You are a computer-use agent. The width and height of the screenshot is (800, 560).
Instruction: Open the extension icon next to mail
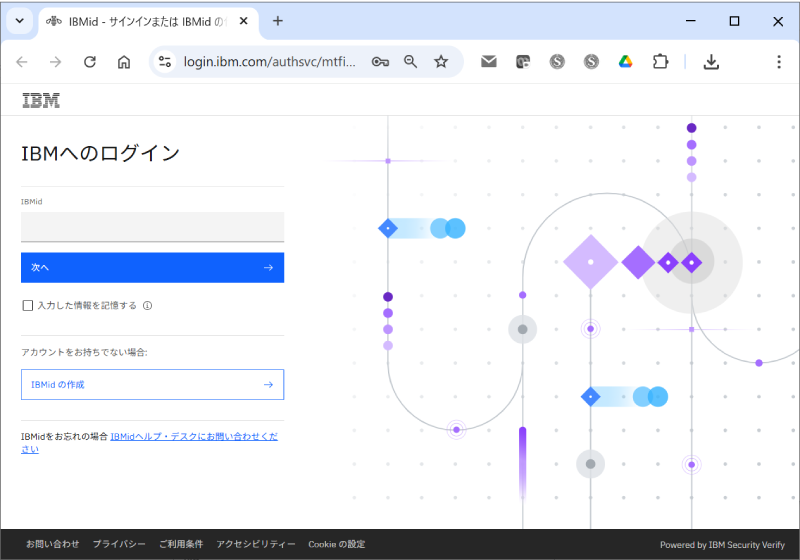pos(523,62)
